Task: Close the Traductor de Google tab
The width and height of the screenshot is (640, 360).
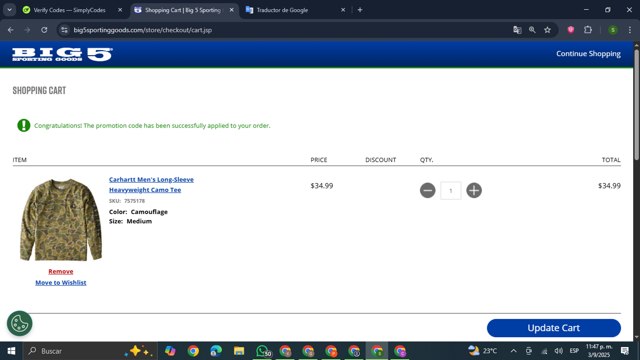Action: click(x=343, y=10)
